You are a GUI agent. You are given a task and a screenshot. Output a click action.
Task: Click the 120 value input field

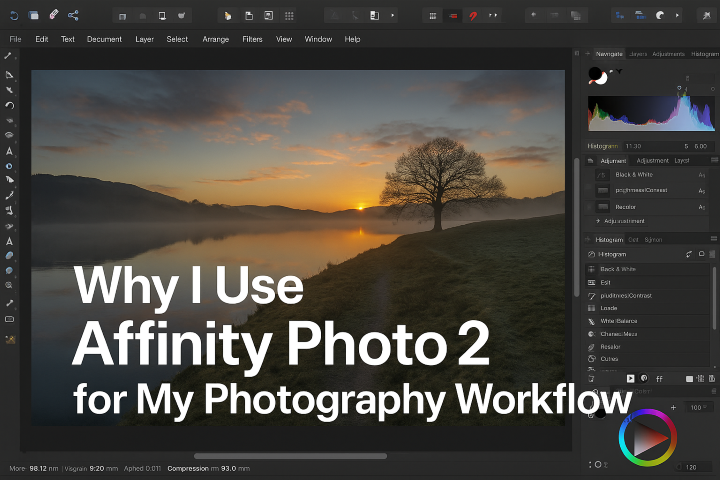[695, 467]
